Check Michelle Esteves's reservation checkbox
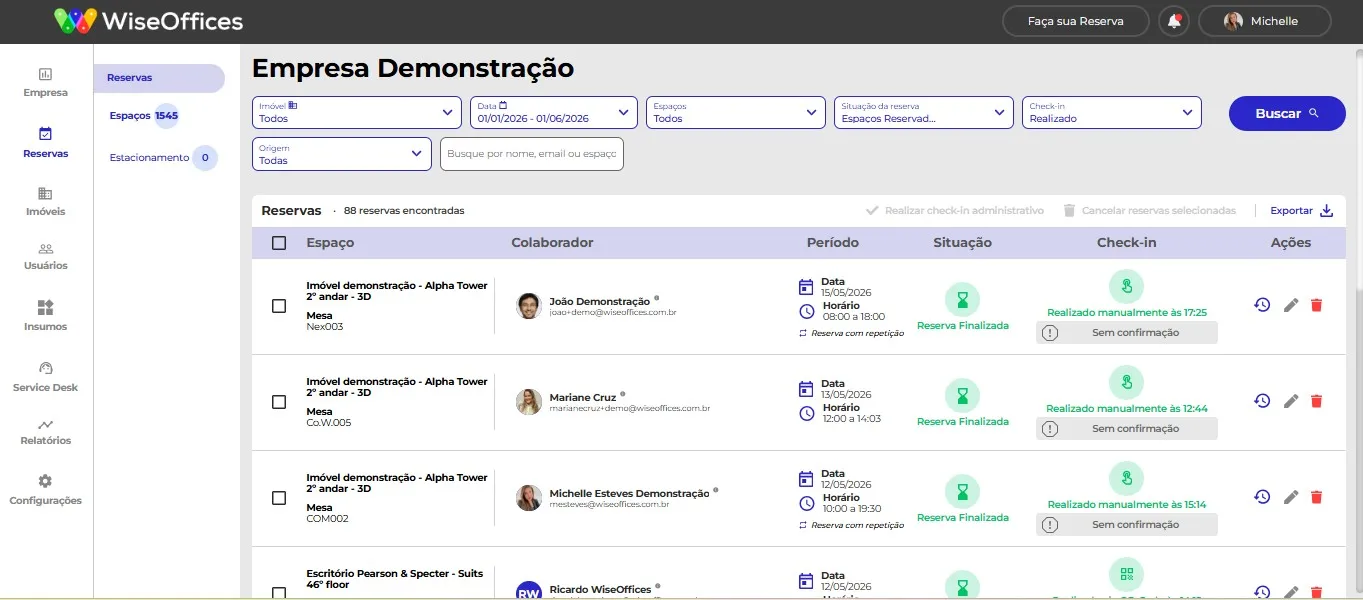 tap(279, 498)
